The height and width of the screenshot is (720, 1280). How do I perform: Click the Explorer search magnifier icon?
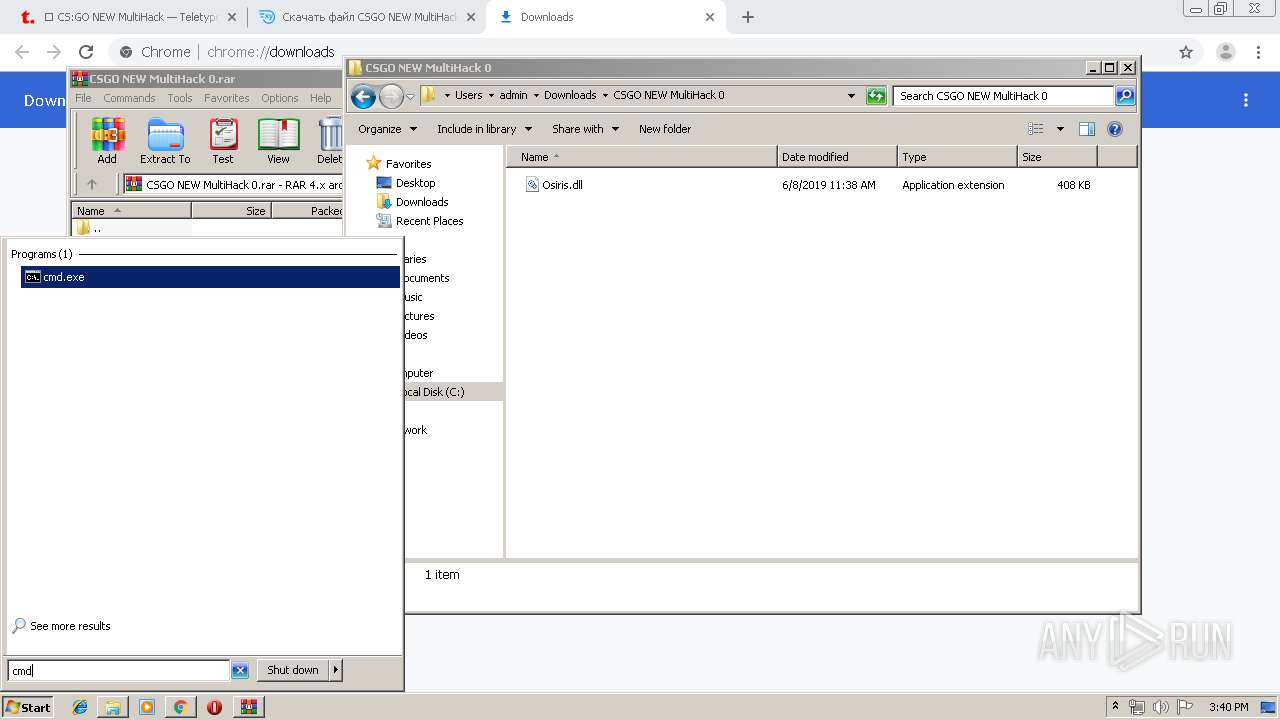tap(1125, 96)
